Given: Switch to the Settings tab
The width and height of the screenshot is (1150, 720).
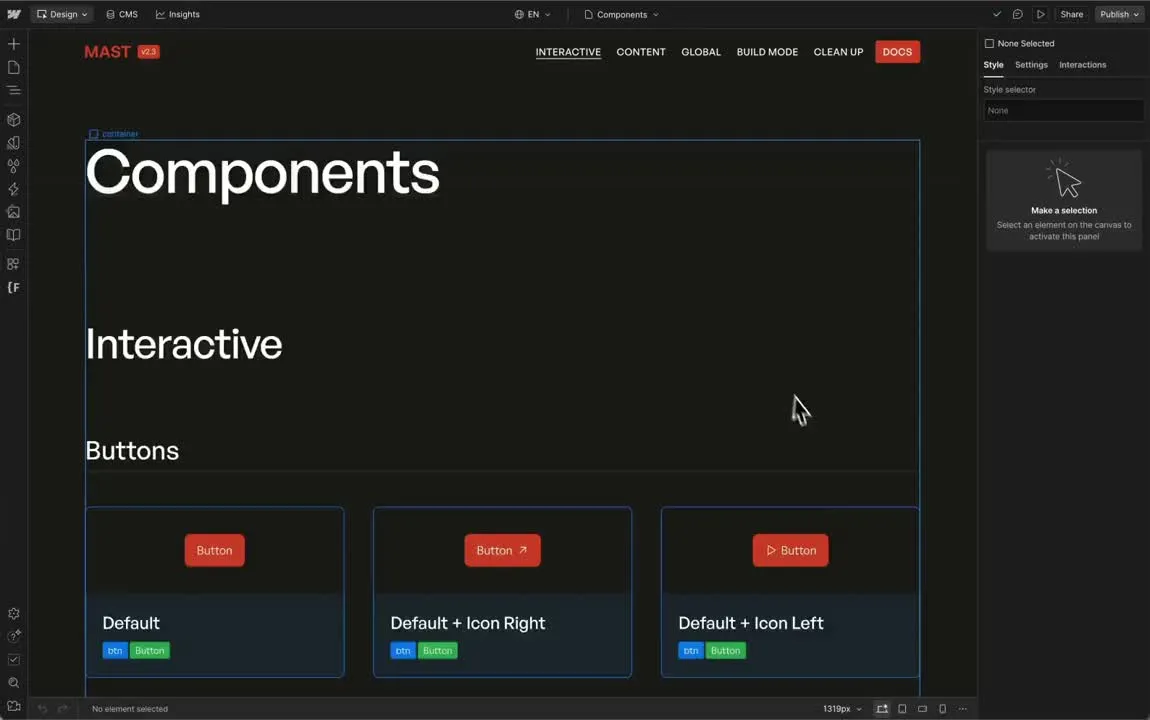Looking at the screenshot, I should tap(1031, 64).
